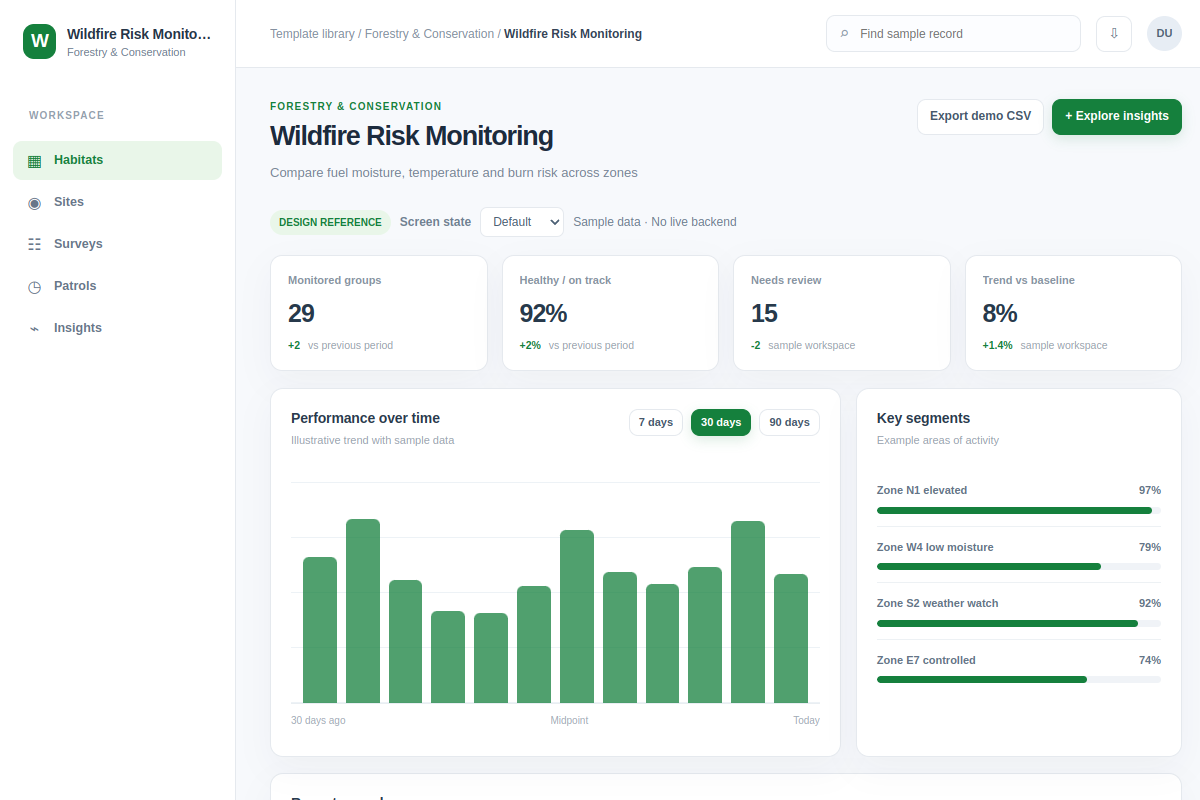
Task: Click the Patrols clock icon
Action: tap(35, 286)
